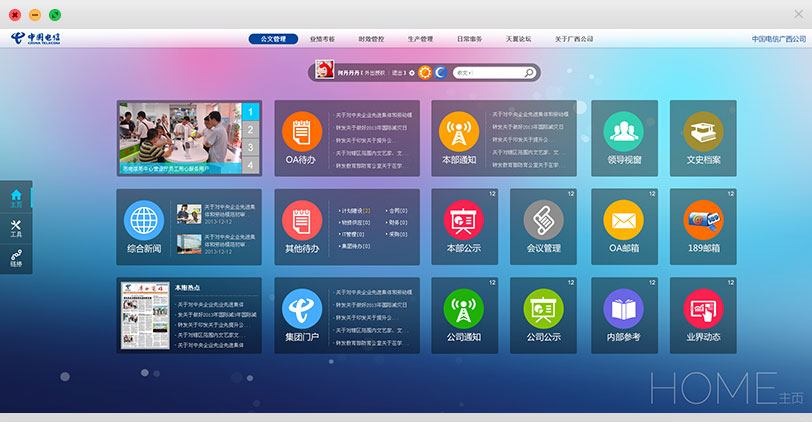This screenshot has width=812, height=422.
Task: Show slide 1 in the photo carousel
Action: [250, 112]
